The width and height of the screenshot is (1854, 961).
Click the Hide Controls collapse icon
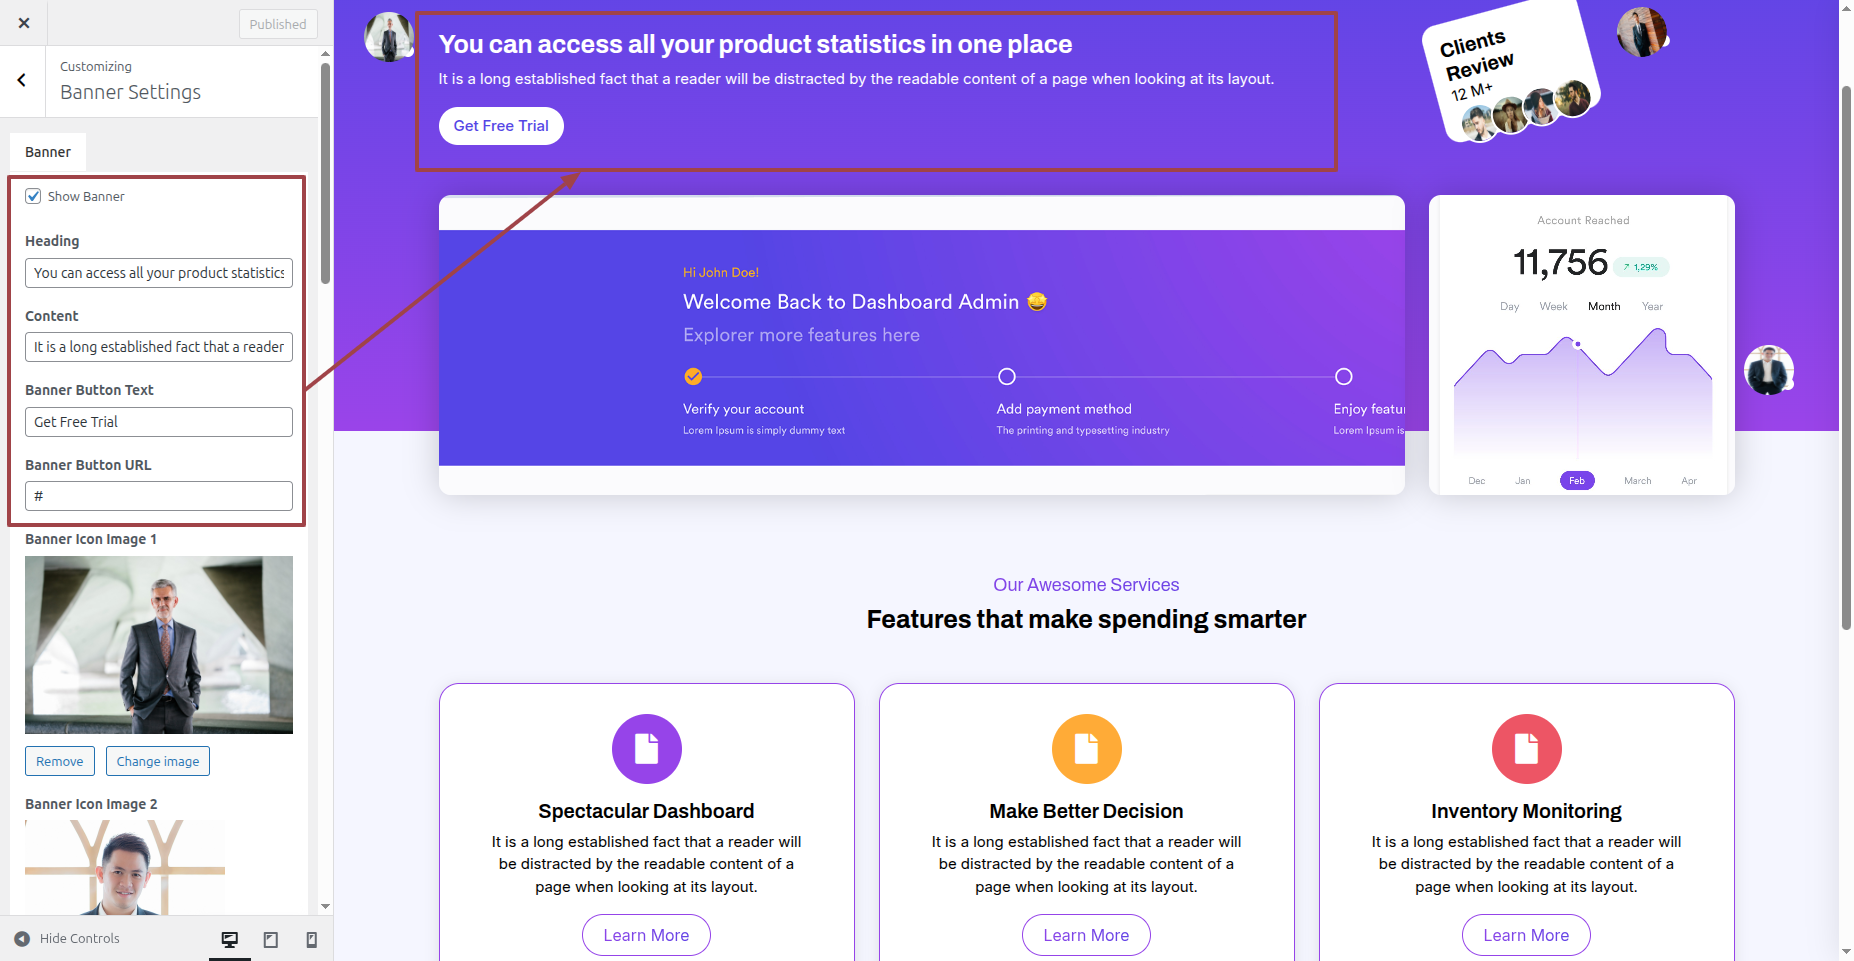tap(22, 939)
